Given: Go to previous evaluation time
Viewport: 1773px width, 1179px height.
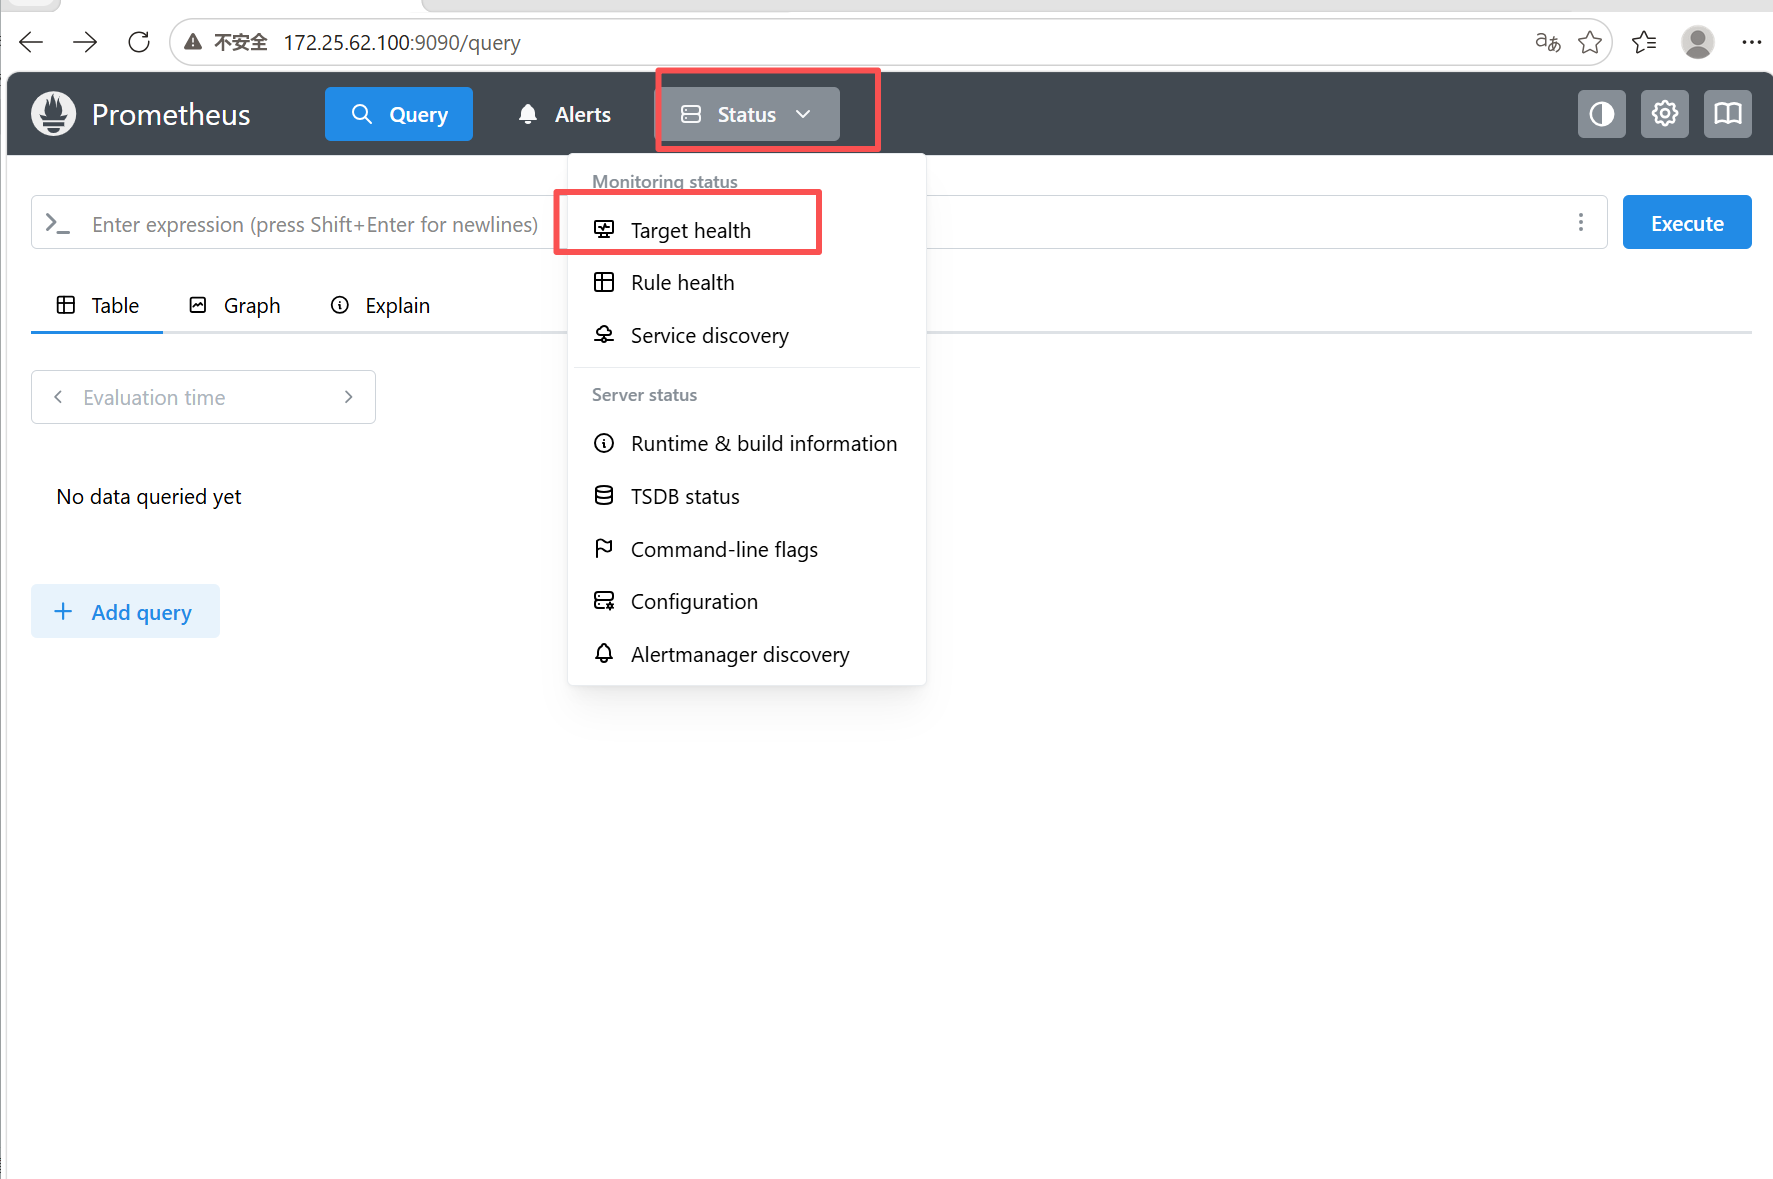Looking at the screenshot, I should tap(58, 397).
